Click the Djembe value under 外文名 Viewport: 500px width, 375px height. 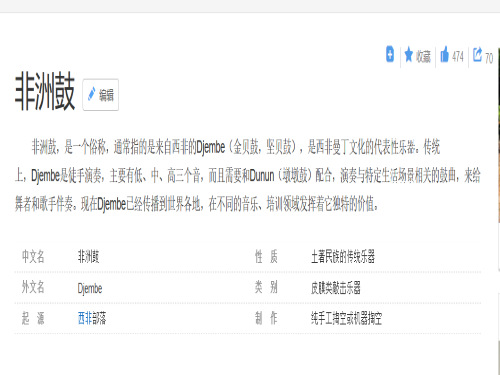pos(90,288)
